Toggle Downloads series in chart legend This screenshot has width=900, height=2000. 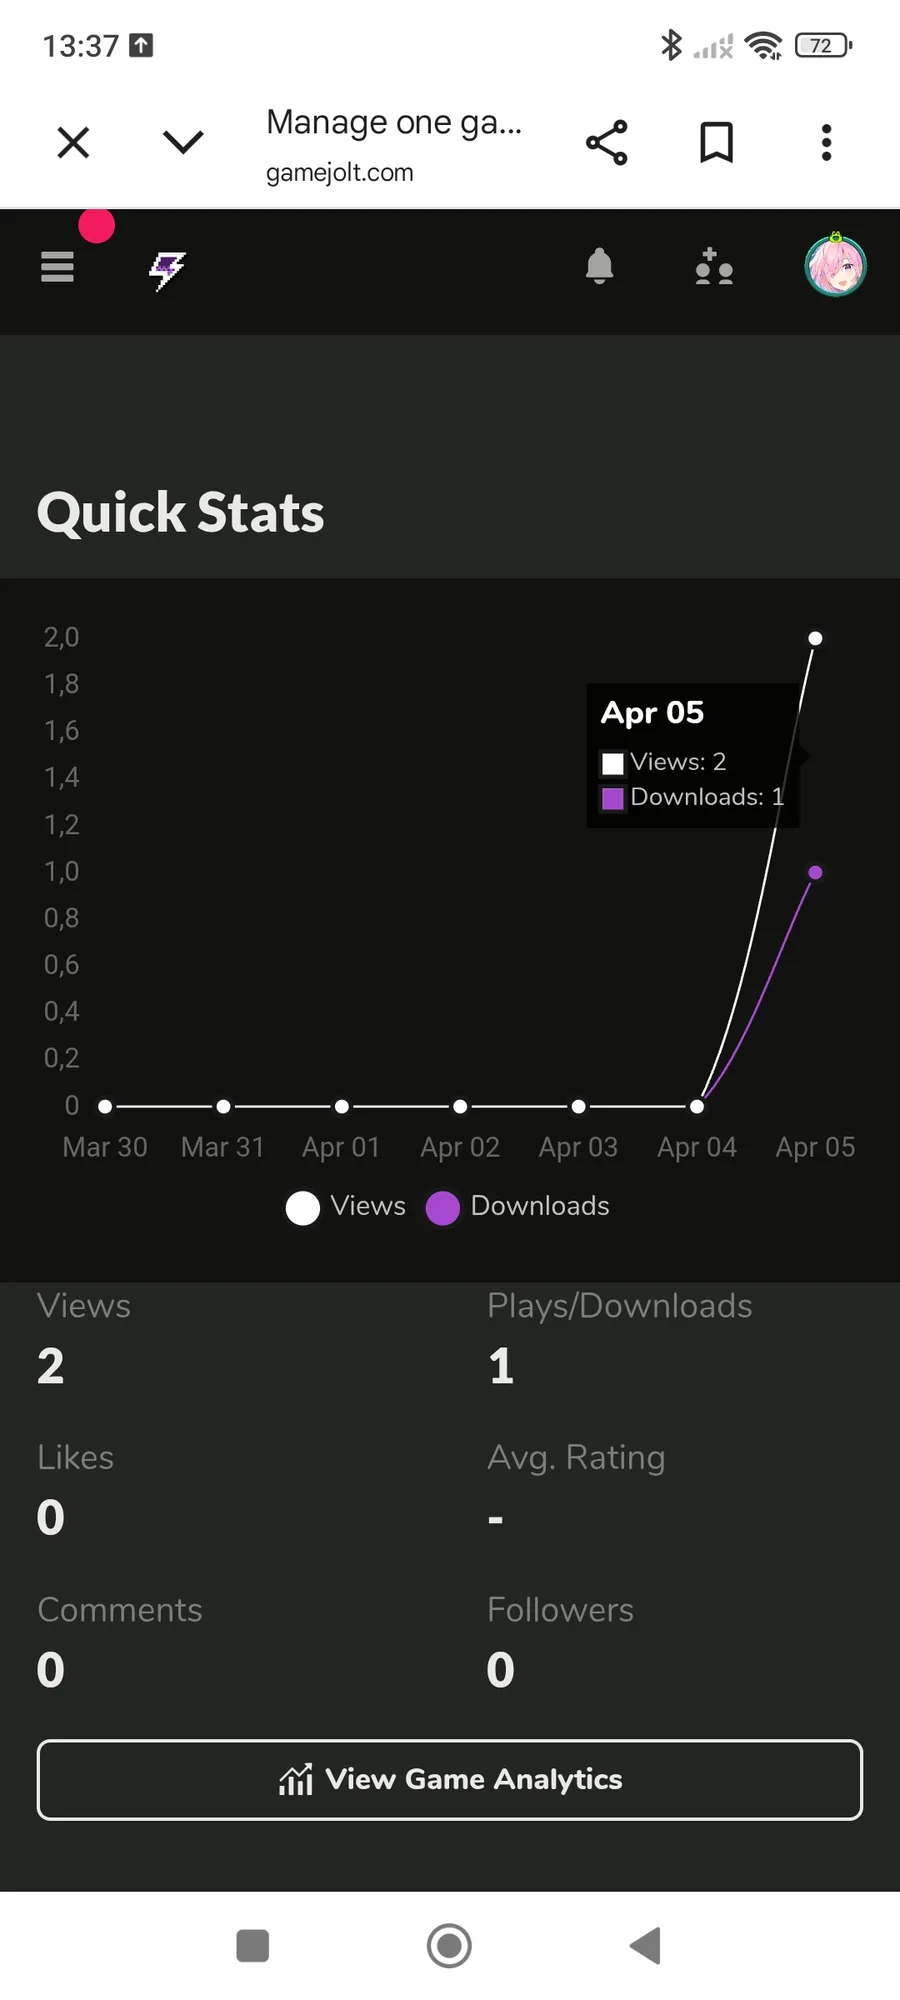click(518, 1207)
